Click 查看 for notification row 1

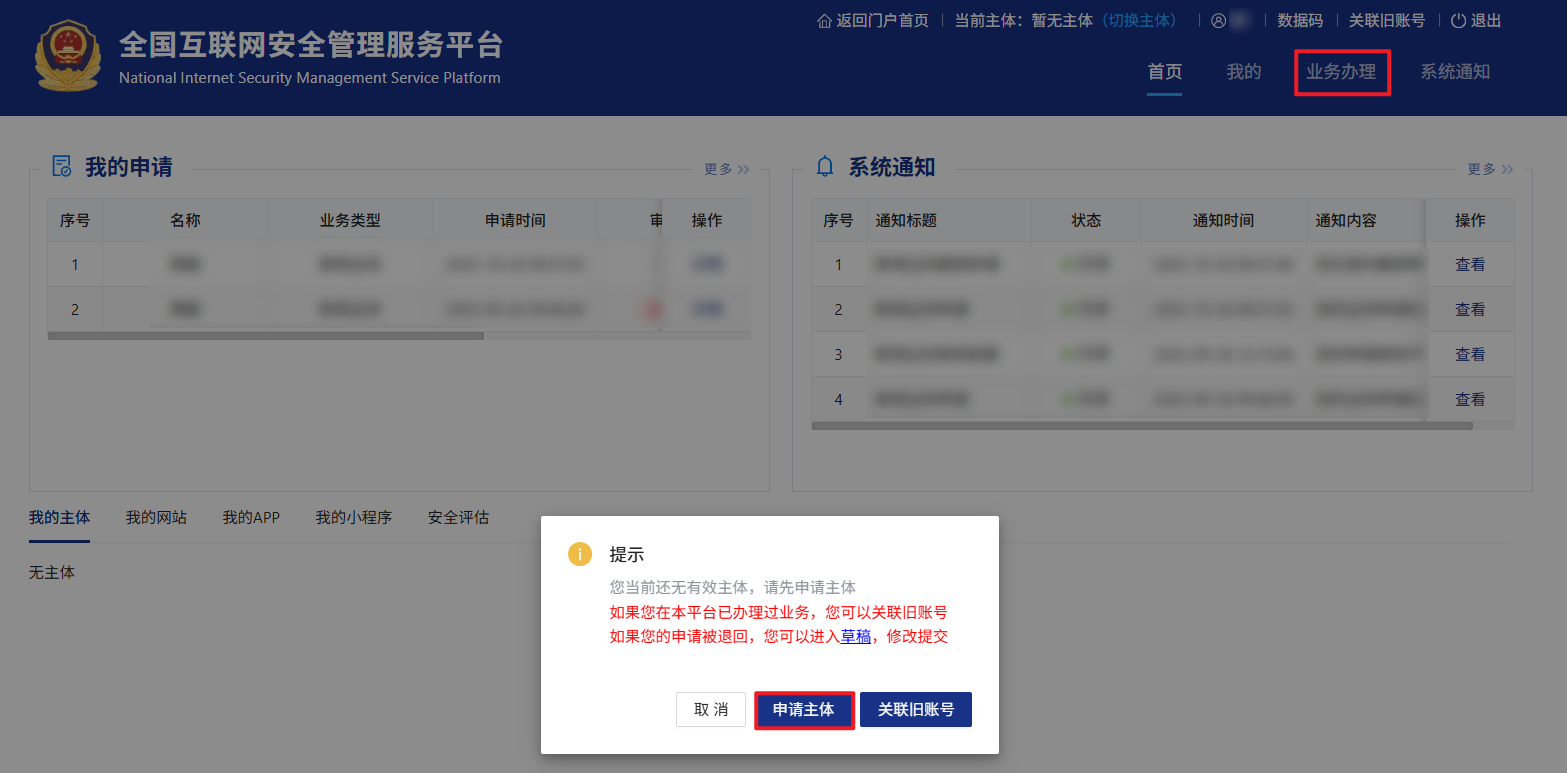coord(1470,265)
